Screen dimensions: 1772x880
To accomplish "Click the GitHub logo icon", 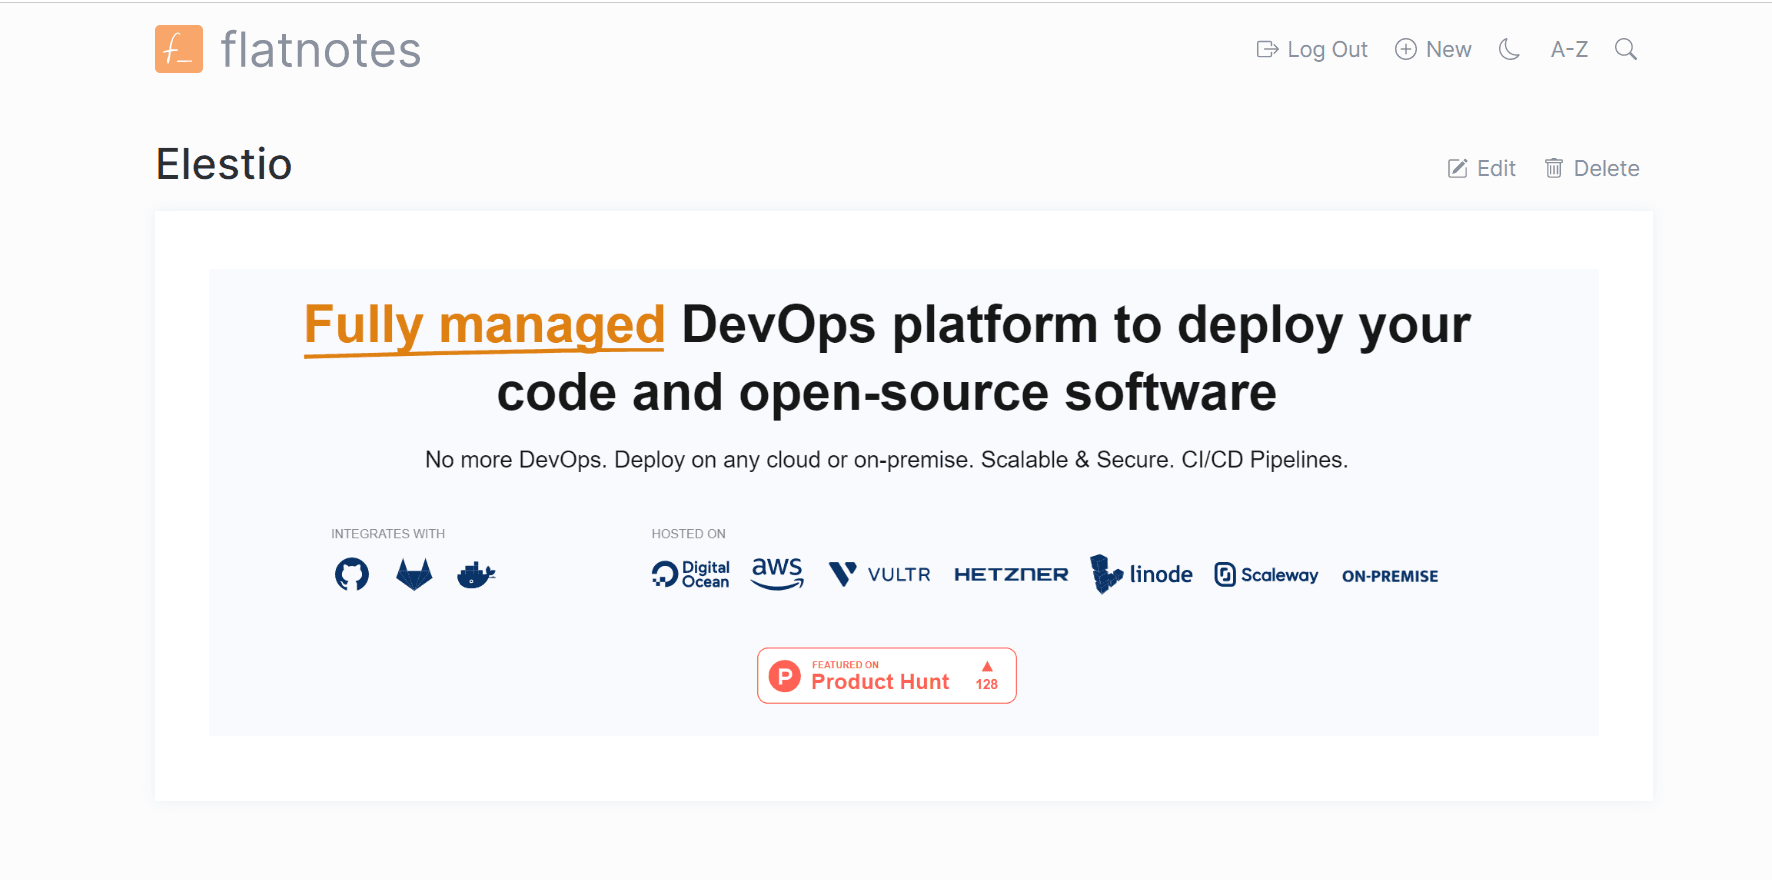I will 352,574.
